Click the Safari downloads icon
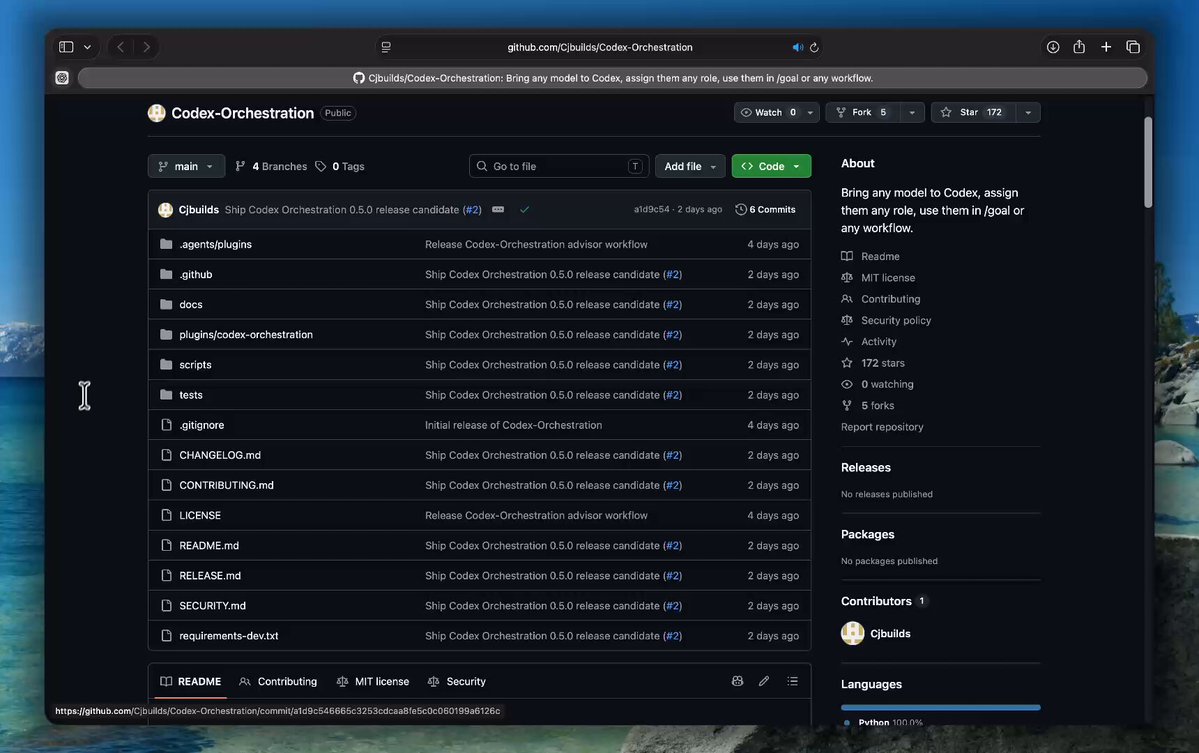 [x=1053, y=47]
